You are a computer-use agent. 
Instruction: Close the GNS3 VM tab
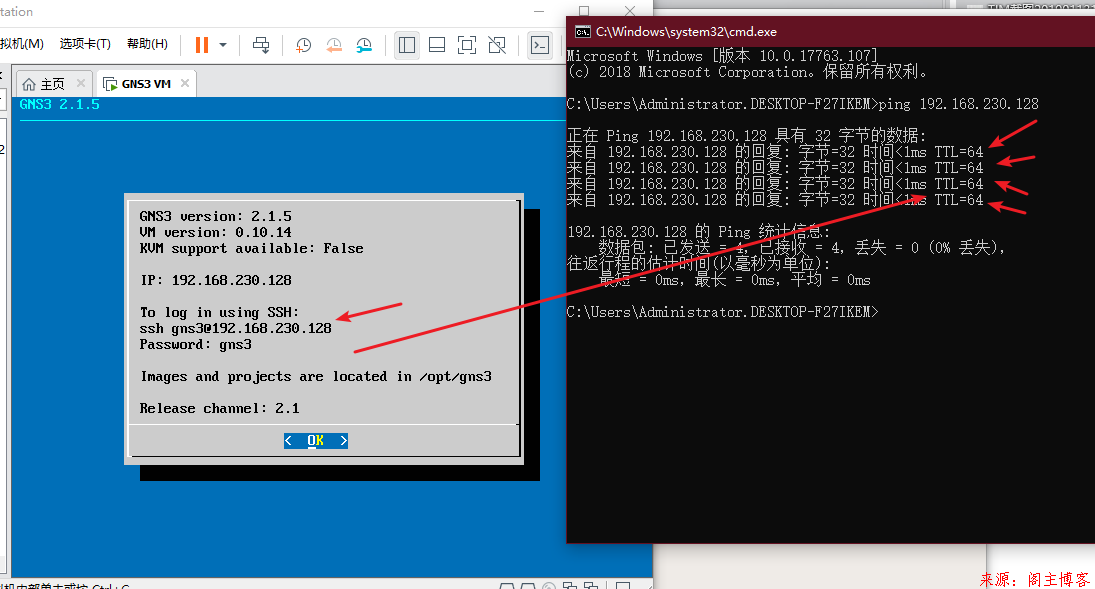point(185,83)
